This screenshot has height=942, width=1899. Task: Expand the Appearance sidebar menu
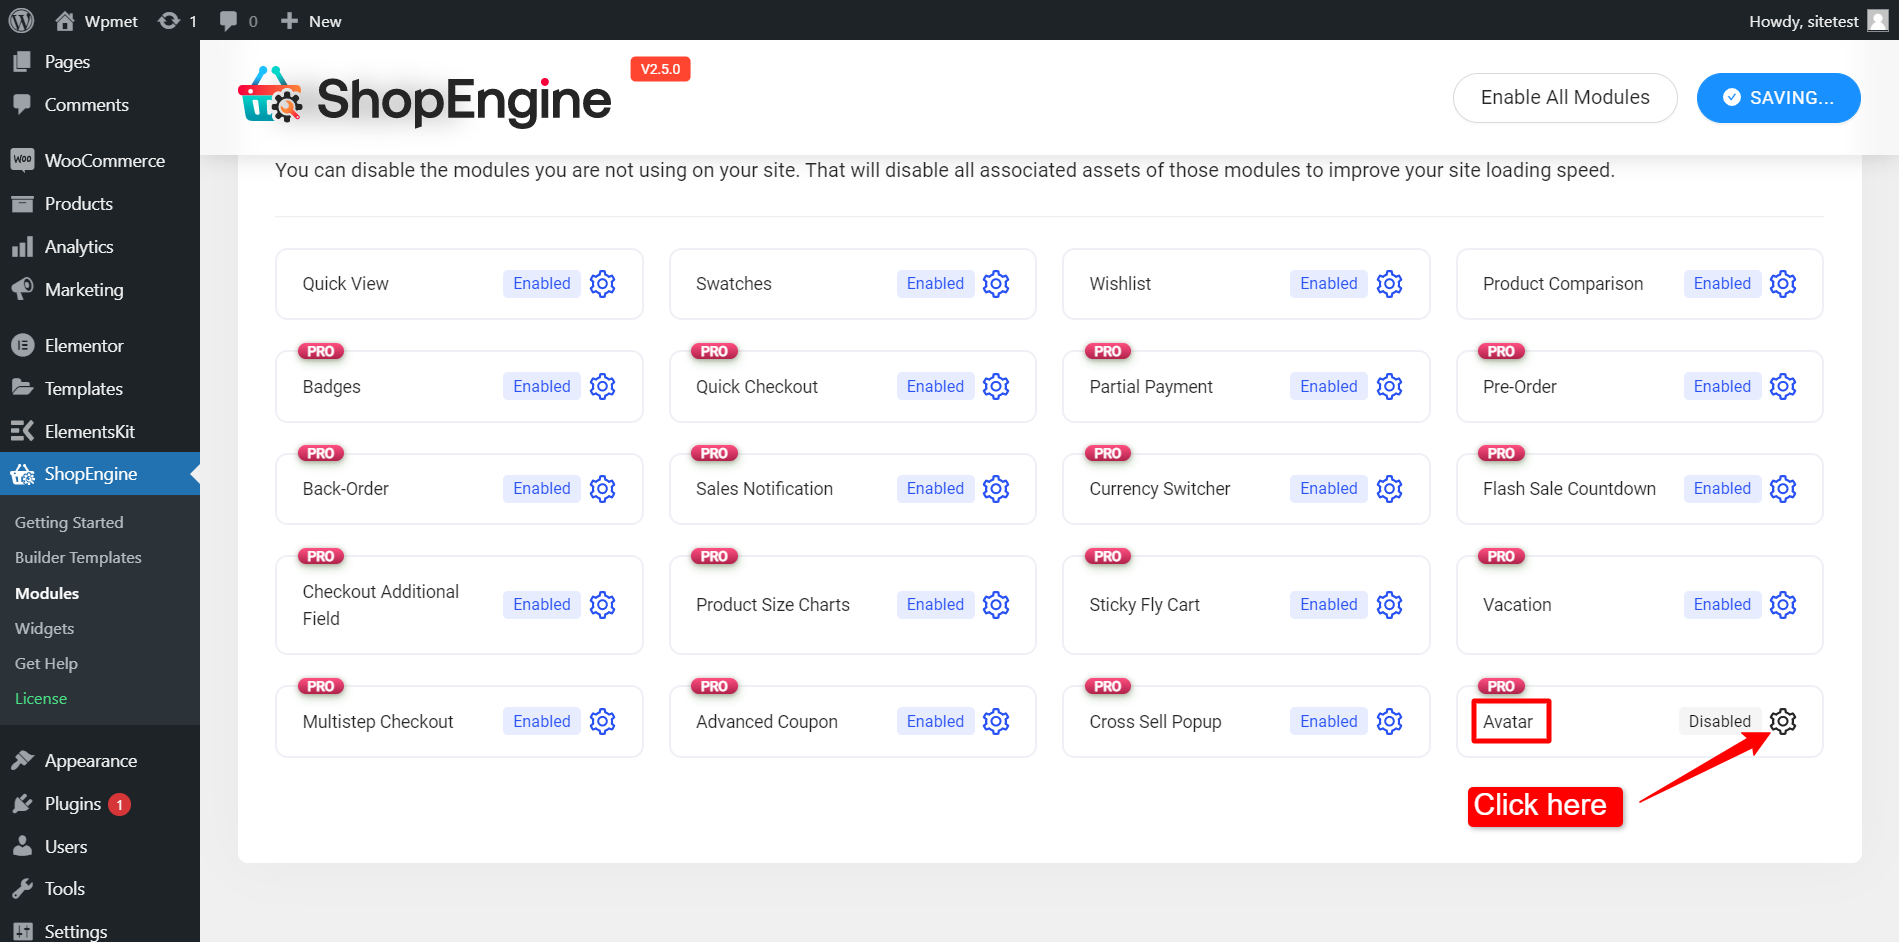(x=90, y=760)
